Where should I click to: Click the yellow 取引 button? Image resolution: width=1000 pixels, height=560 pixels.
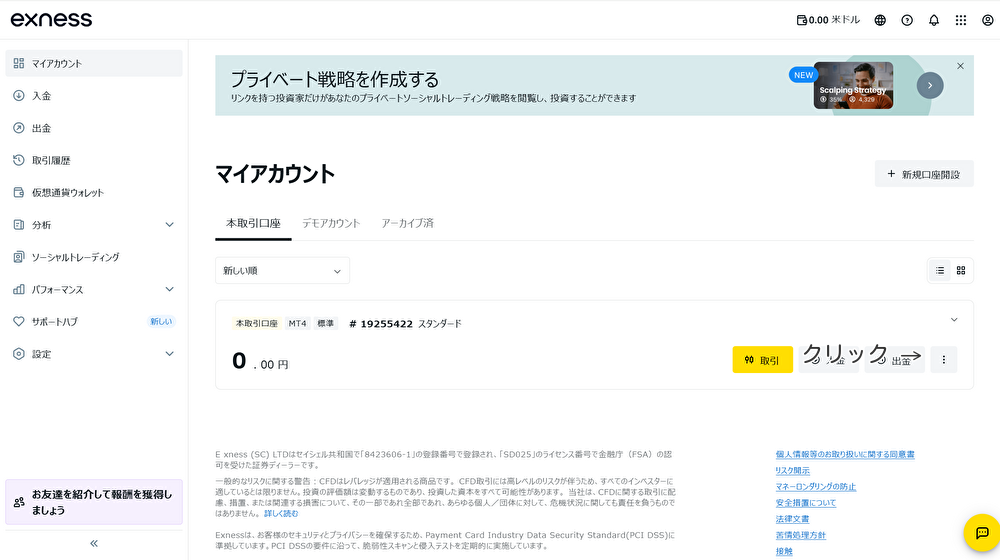pos(763,360)
